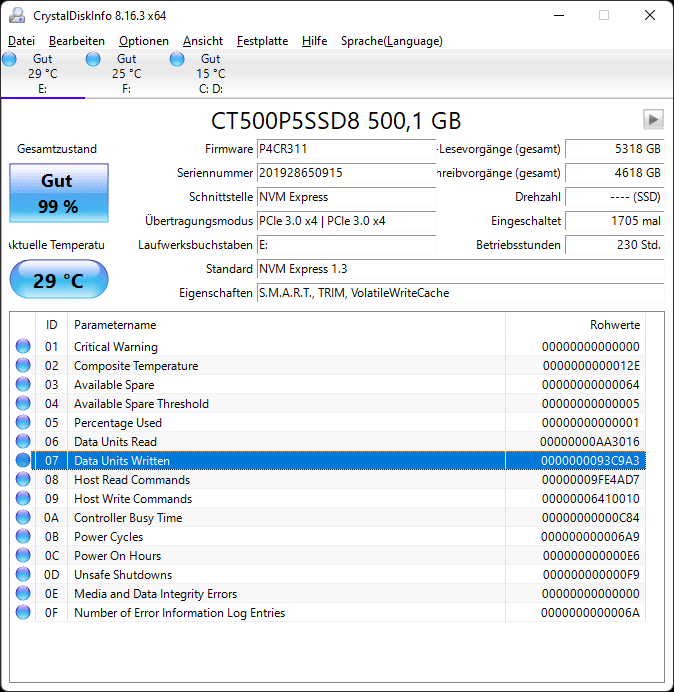Viewport: 674px width, 692px height.
Task: Click the Betriebsstunden value 230 Std.
Action: [x=614, y=245]
